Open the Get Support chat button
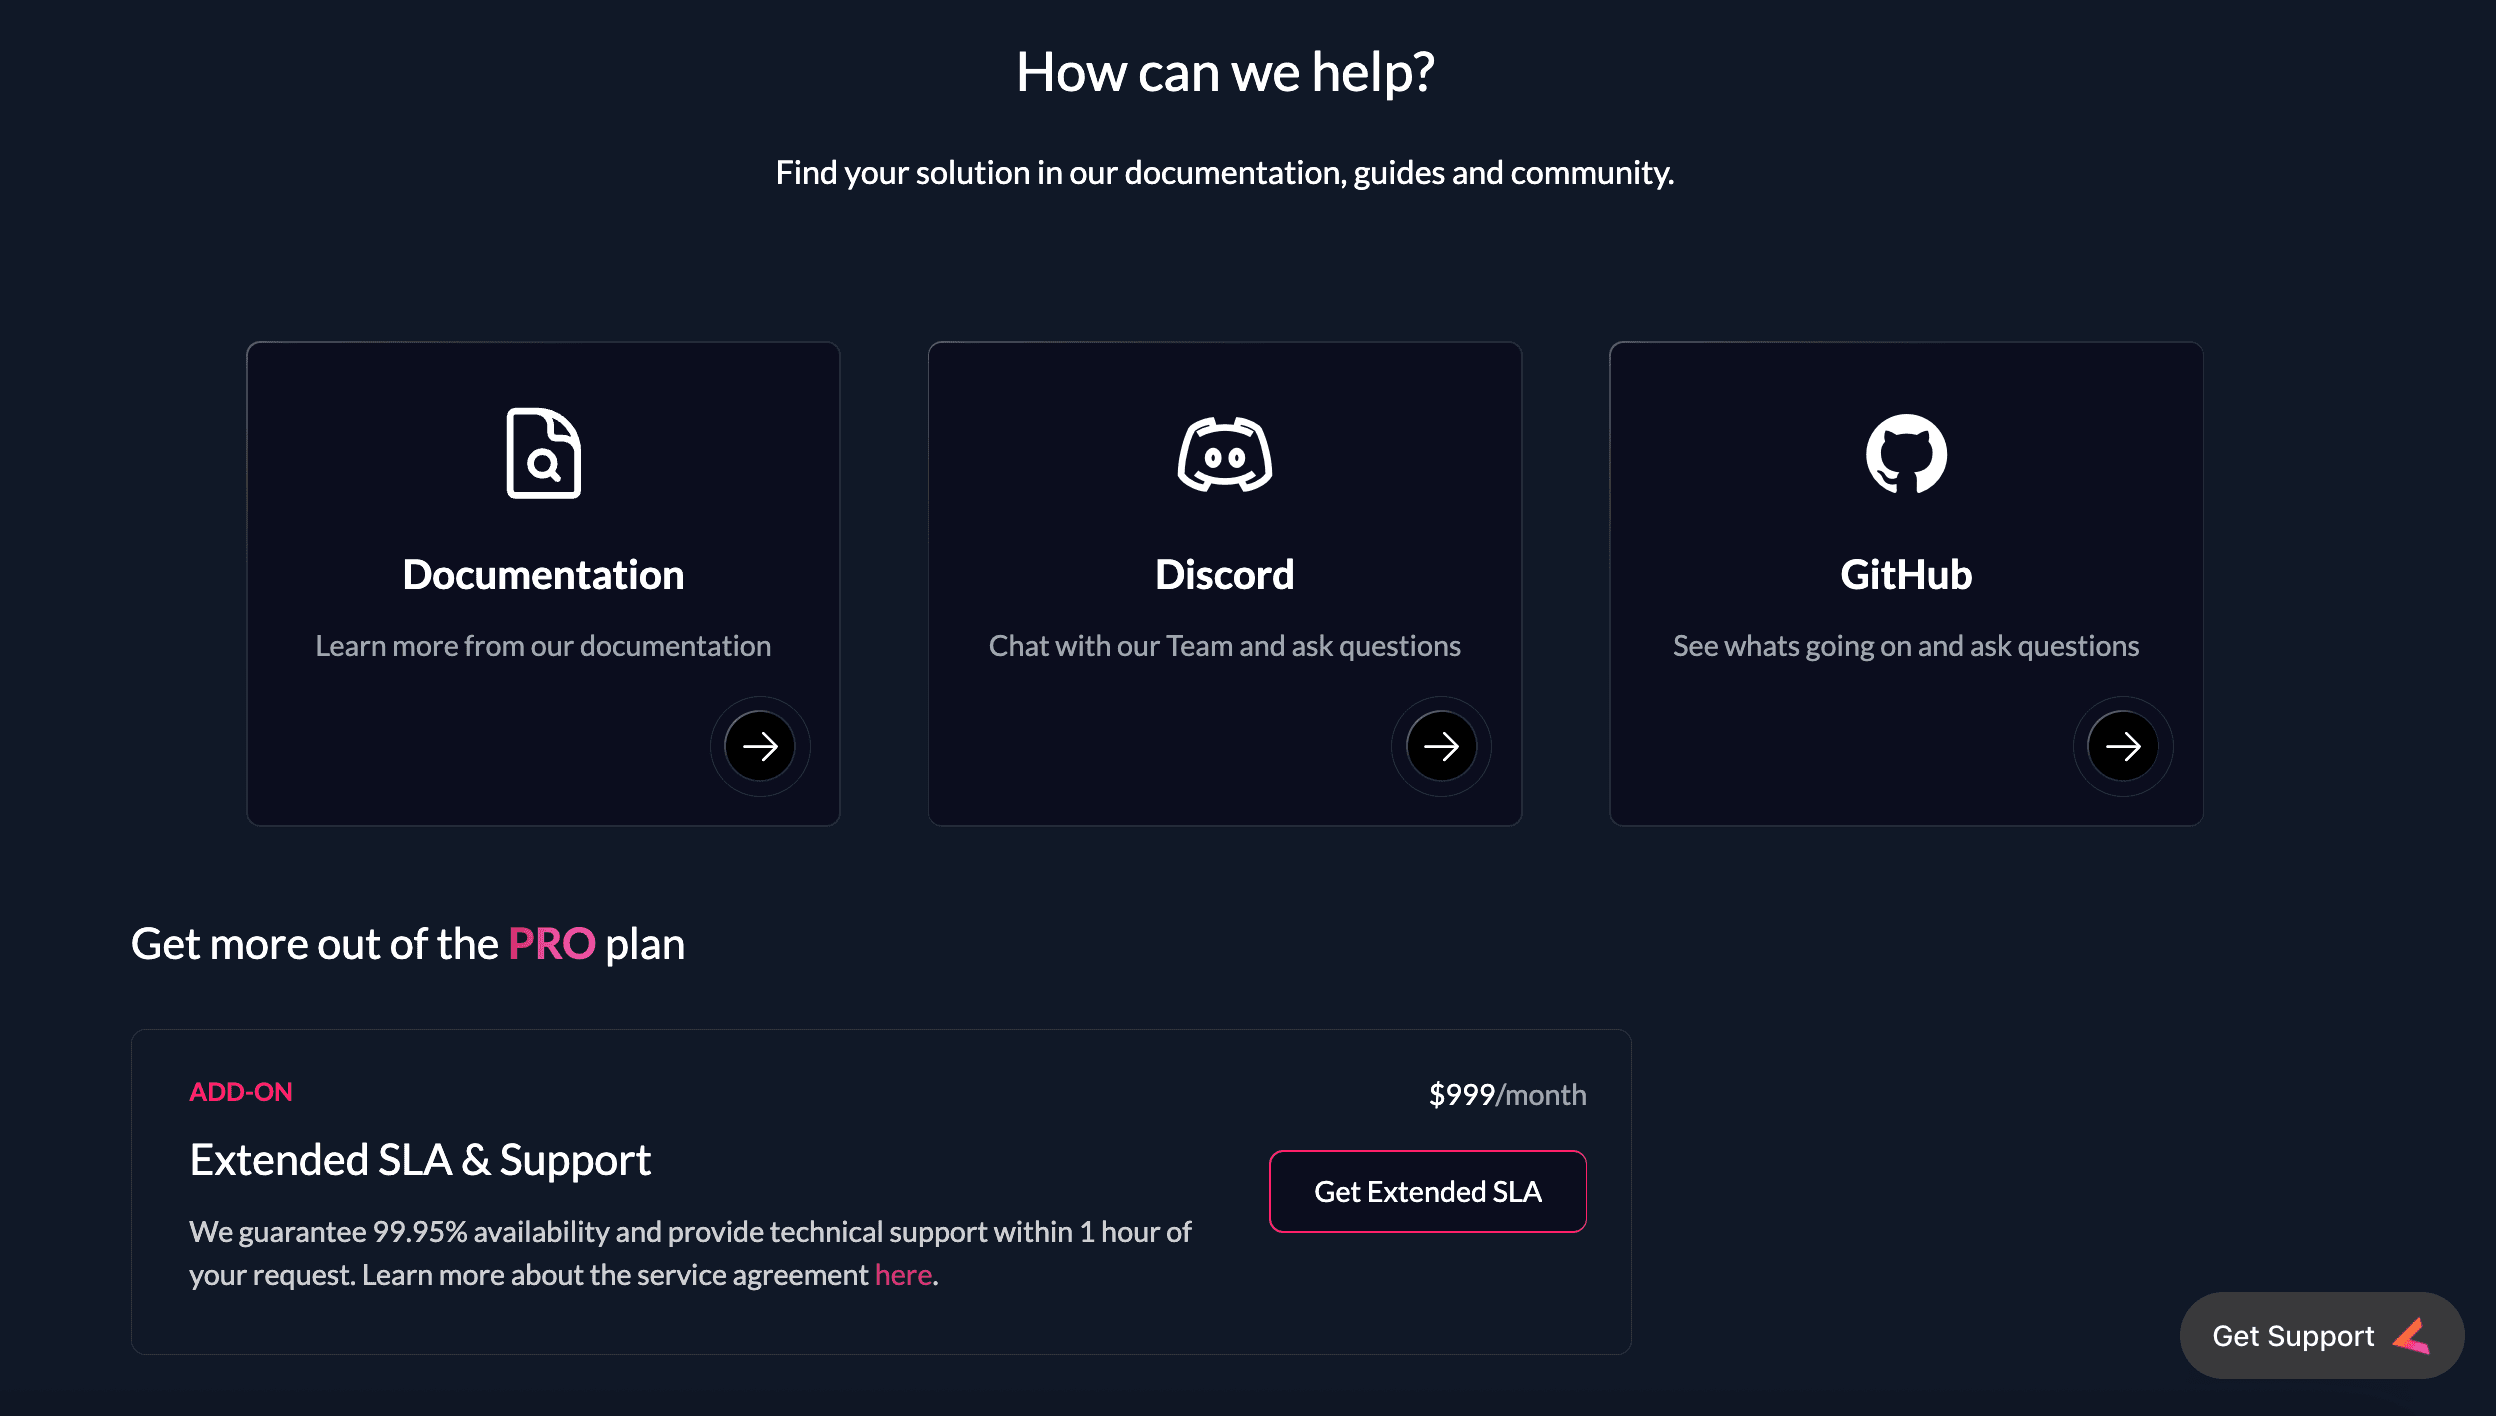Screen dimensions: 2496x1416 [2292, 1336]
